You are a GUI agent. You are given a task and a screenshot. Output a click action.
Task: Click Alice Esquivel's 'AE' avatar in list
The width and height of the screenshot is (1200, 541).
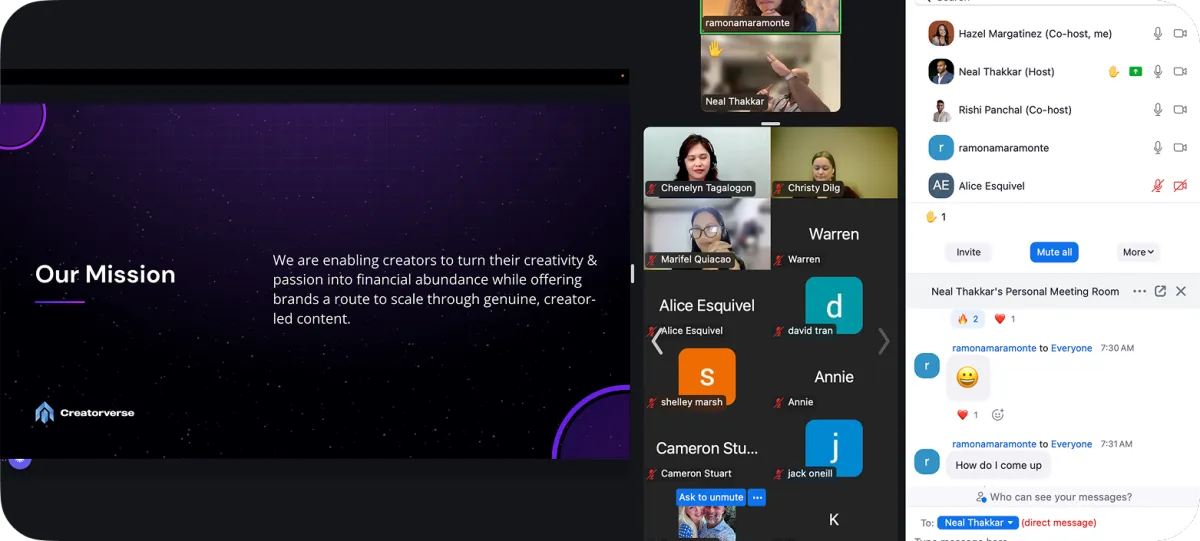coord(941,186)
